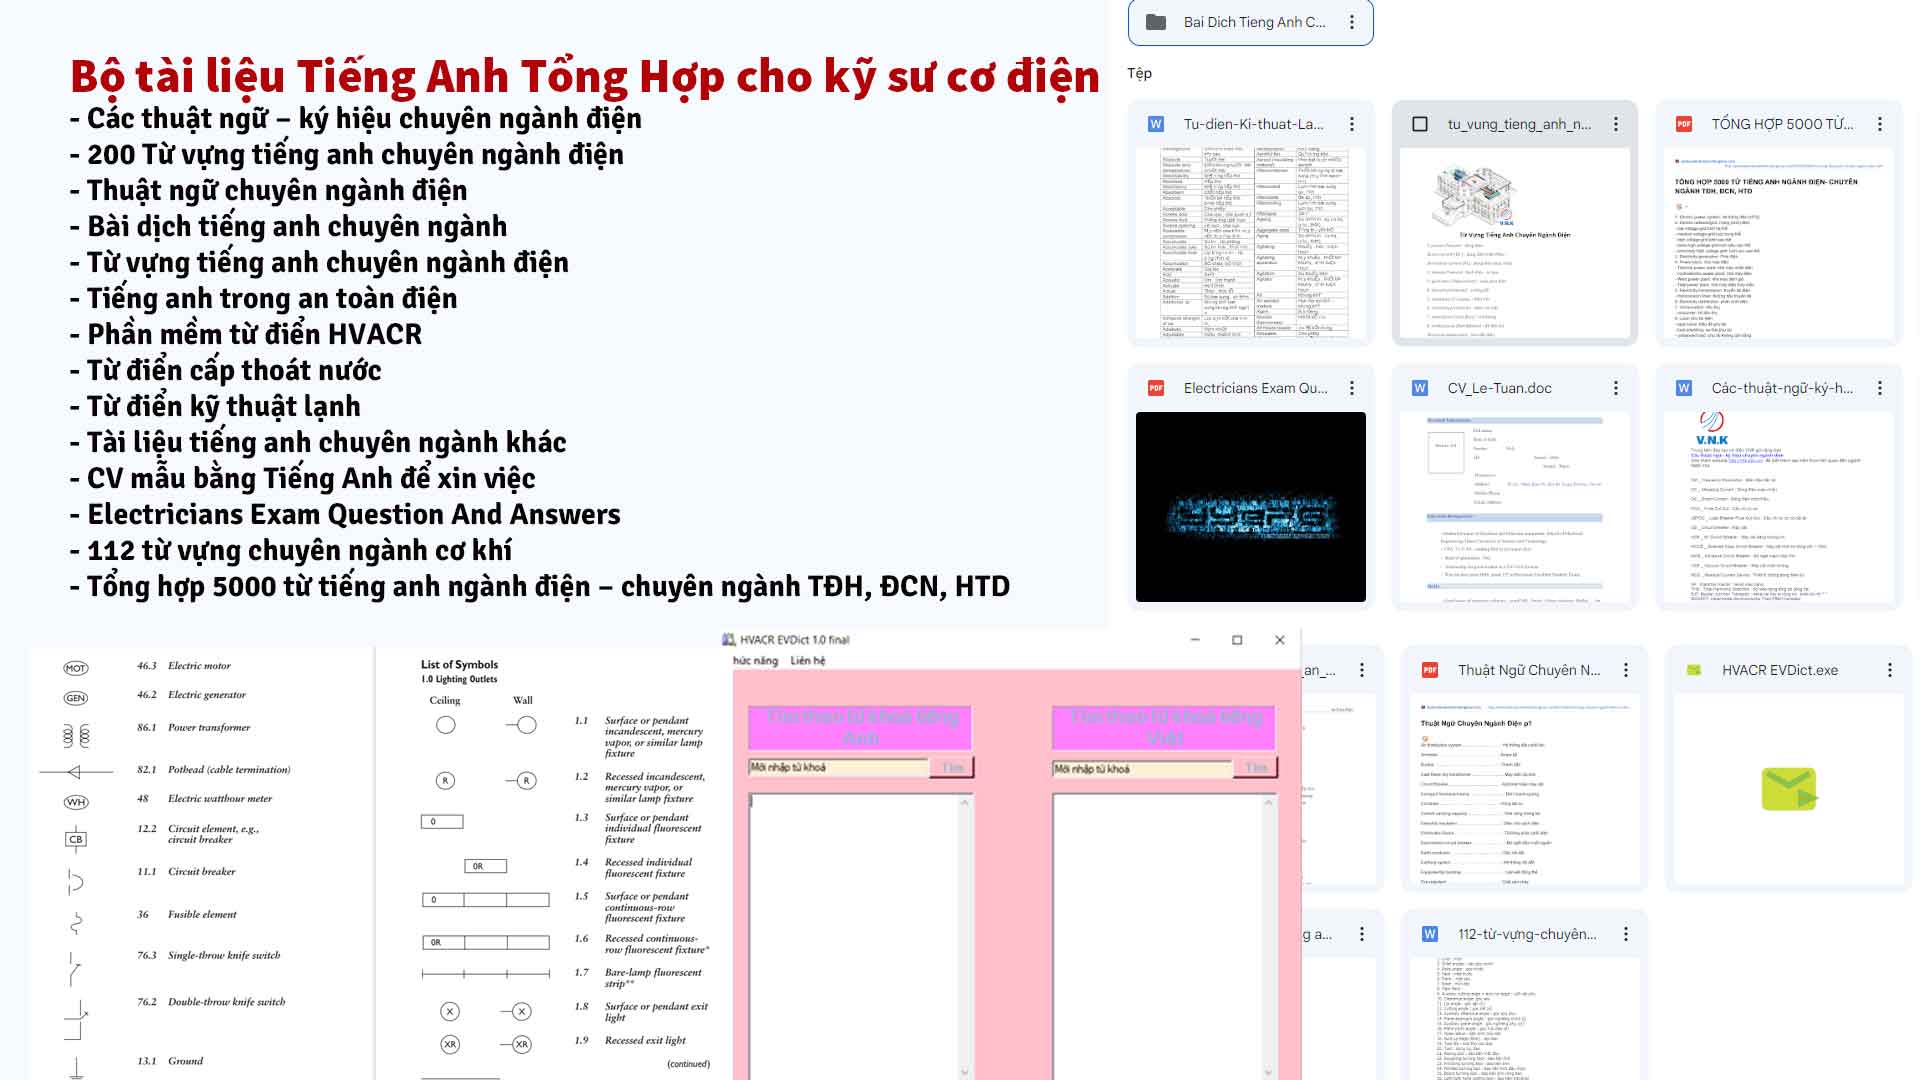
Task: Minimize the HVACR EVDict window
Action: (x=1195, y=640)
